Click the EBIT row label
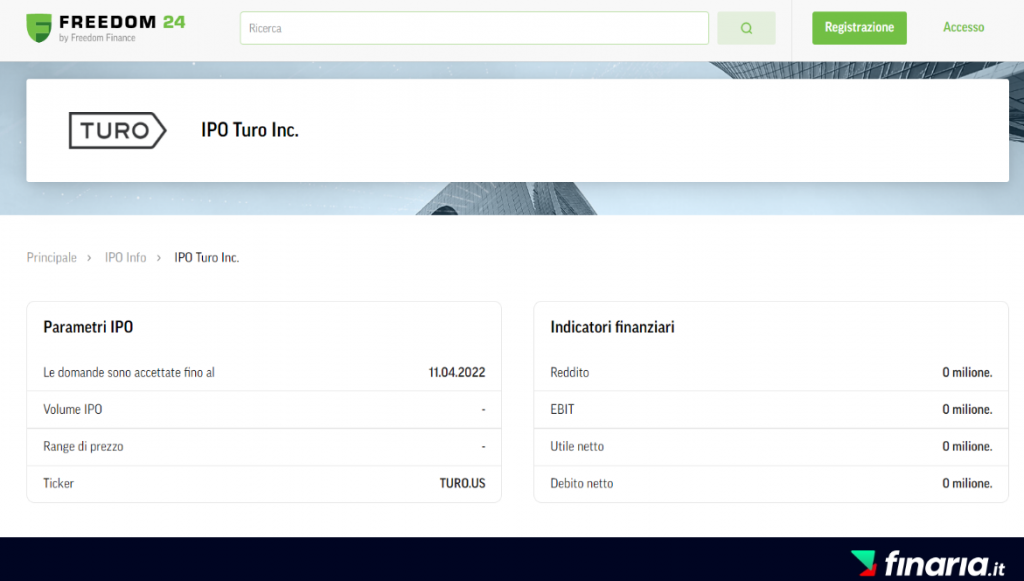 pos(562,409)
